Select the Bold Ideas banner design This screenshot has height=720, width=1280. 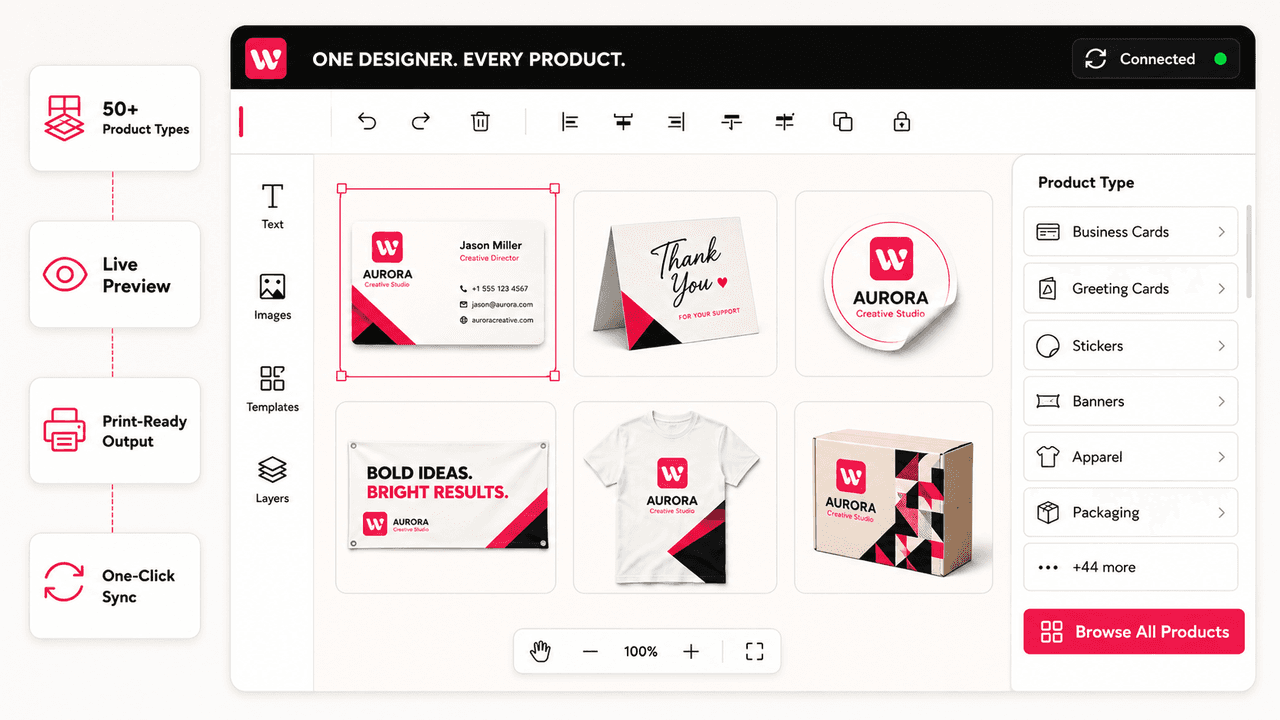pyautogui.click(x=446, y=497)
